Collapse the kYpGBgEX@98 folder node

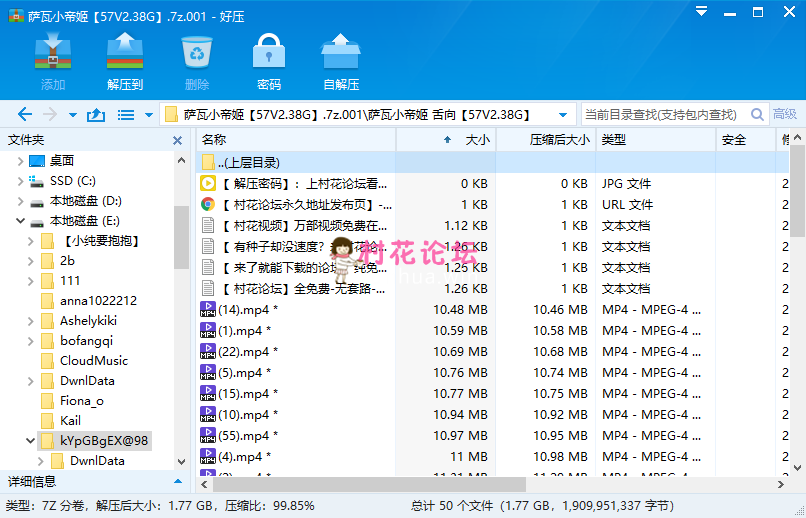(x=30, y=441)
